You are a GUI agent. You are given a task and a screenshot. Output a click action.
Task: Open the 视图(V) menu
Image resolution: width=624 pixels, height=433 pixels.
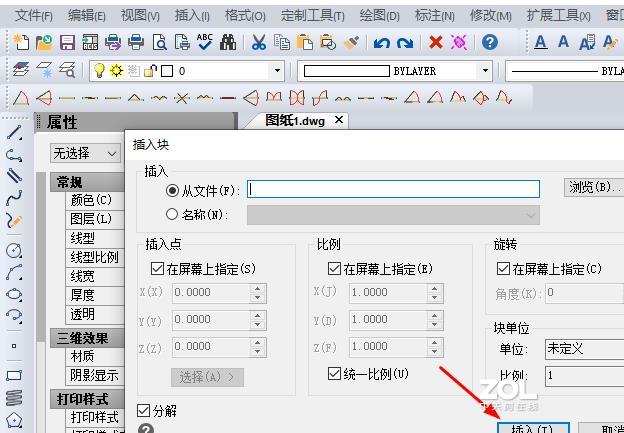[x=140, y=16]
